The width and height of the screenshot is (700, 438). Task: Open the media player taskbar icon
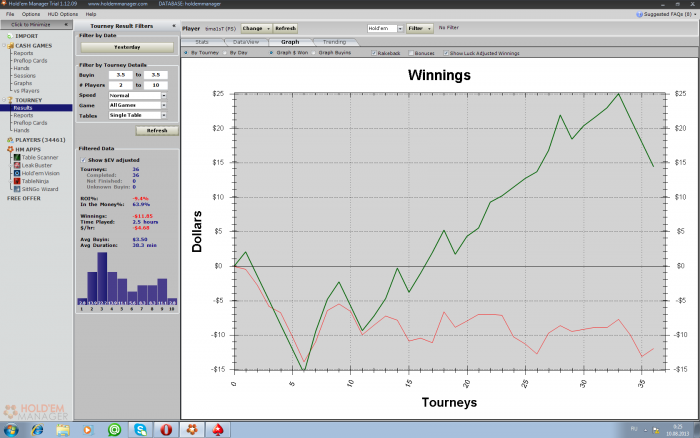click(88, 430)
